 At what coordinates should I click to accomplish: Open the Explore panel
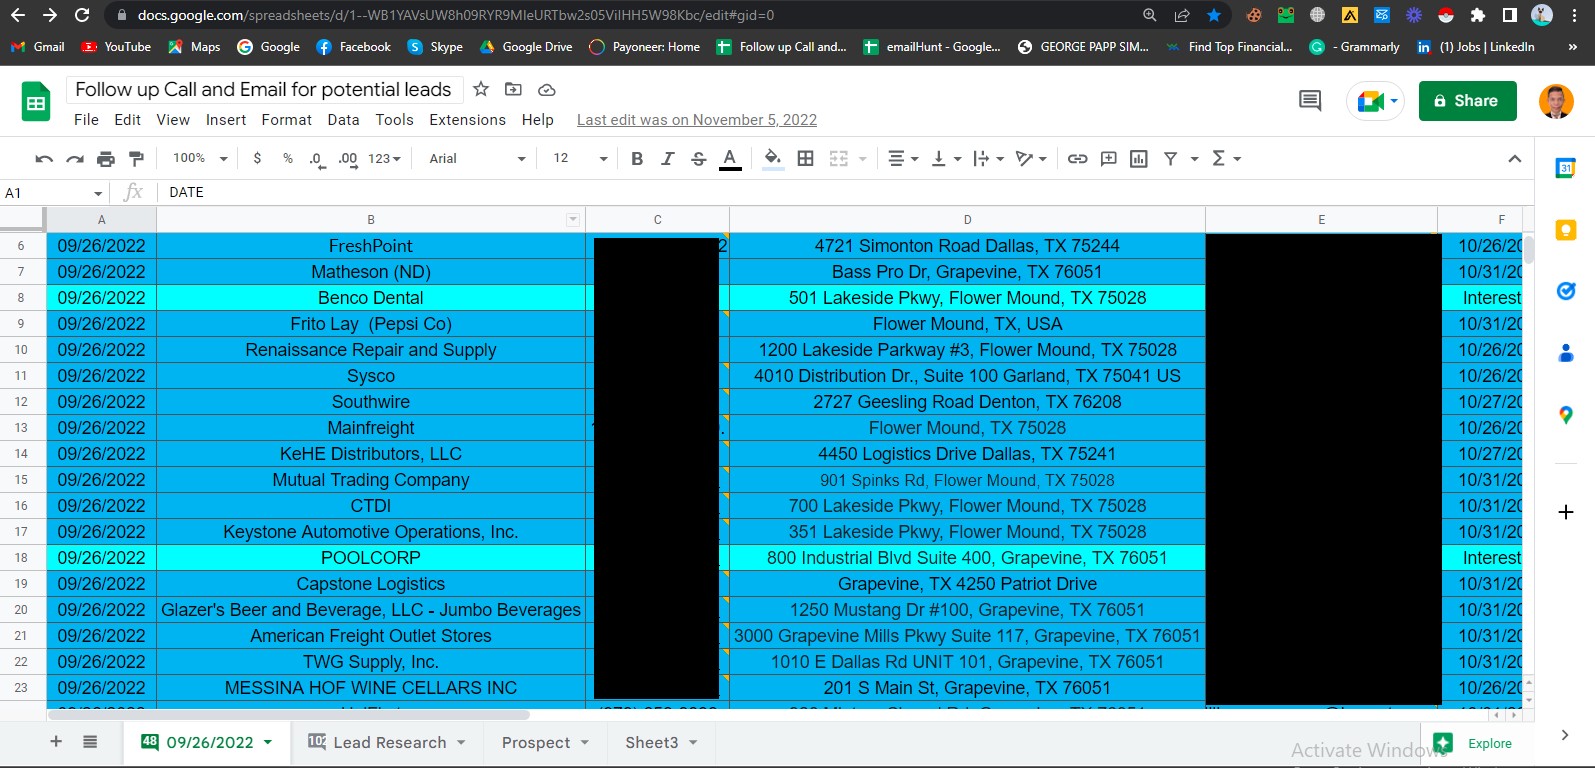pos(1474,743)
